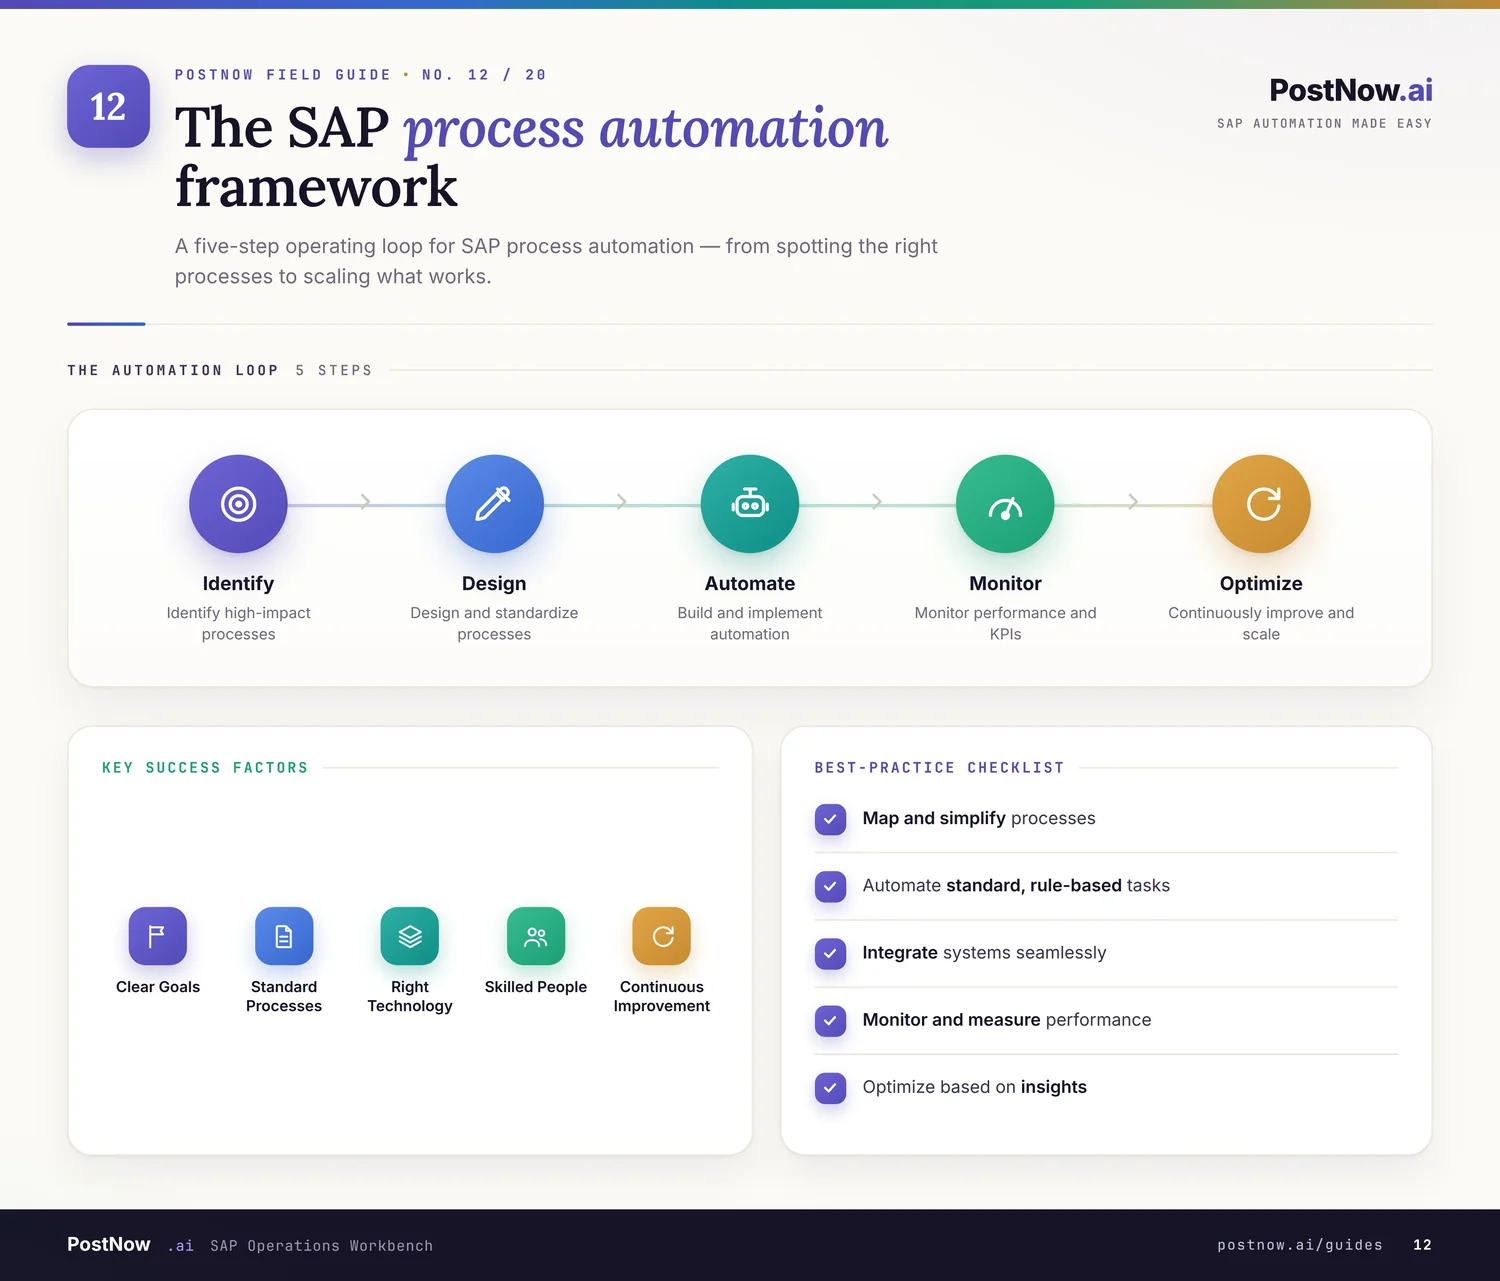Click the Automate step title

point(750,583)
